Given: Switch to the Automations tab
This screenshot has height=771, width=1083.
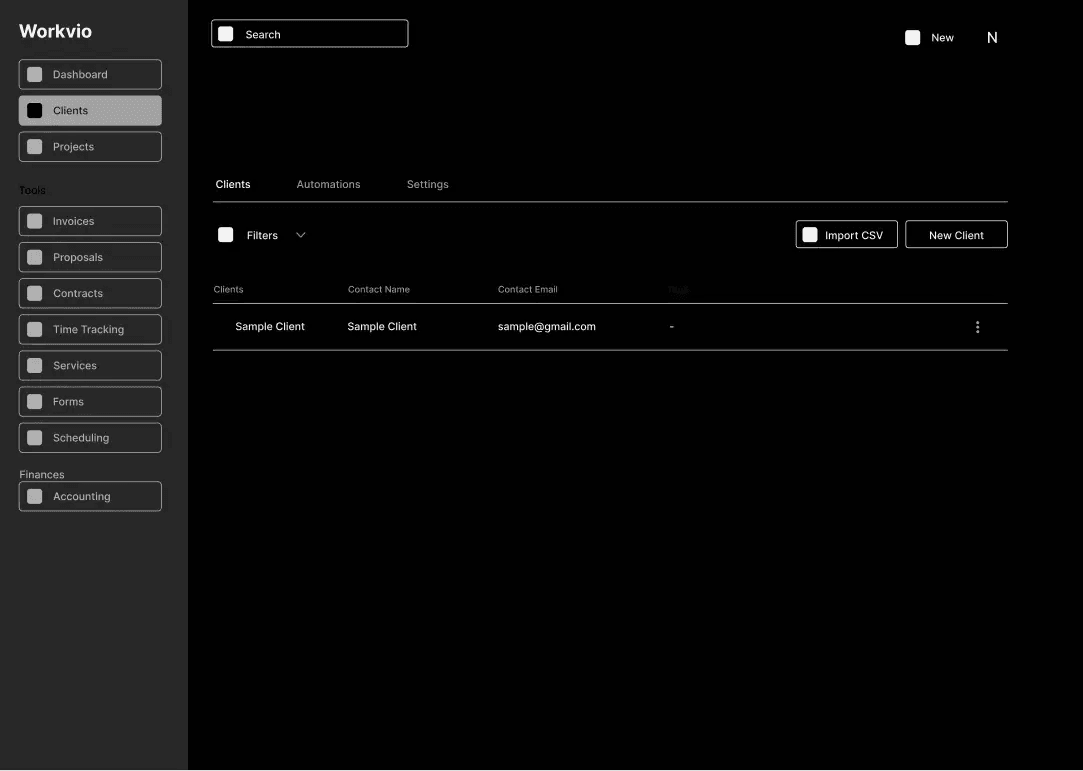Looking at the screenshot, I should click(x=328, y=185).
